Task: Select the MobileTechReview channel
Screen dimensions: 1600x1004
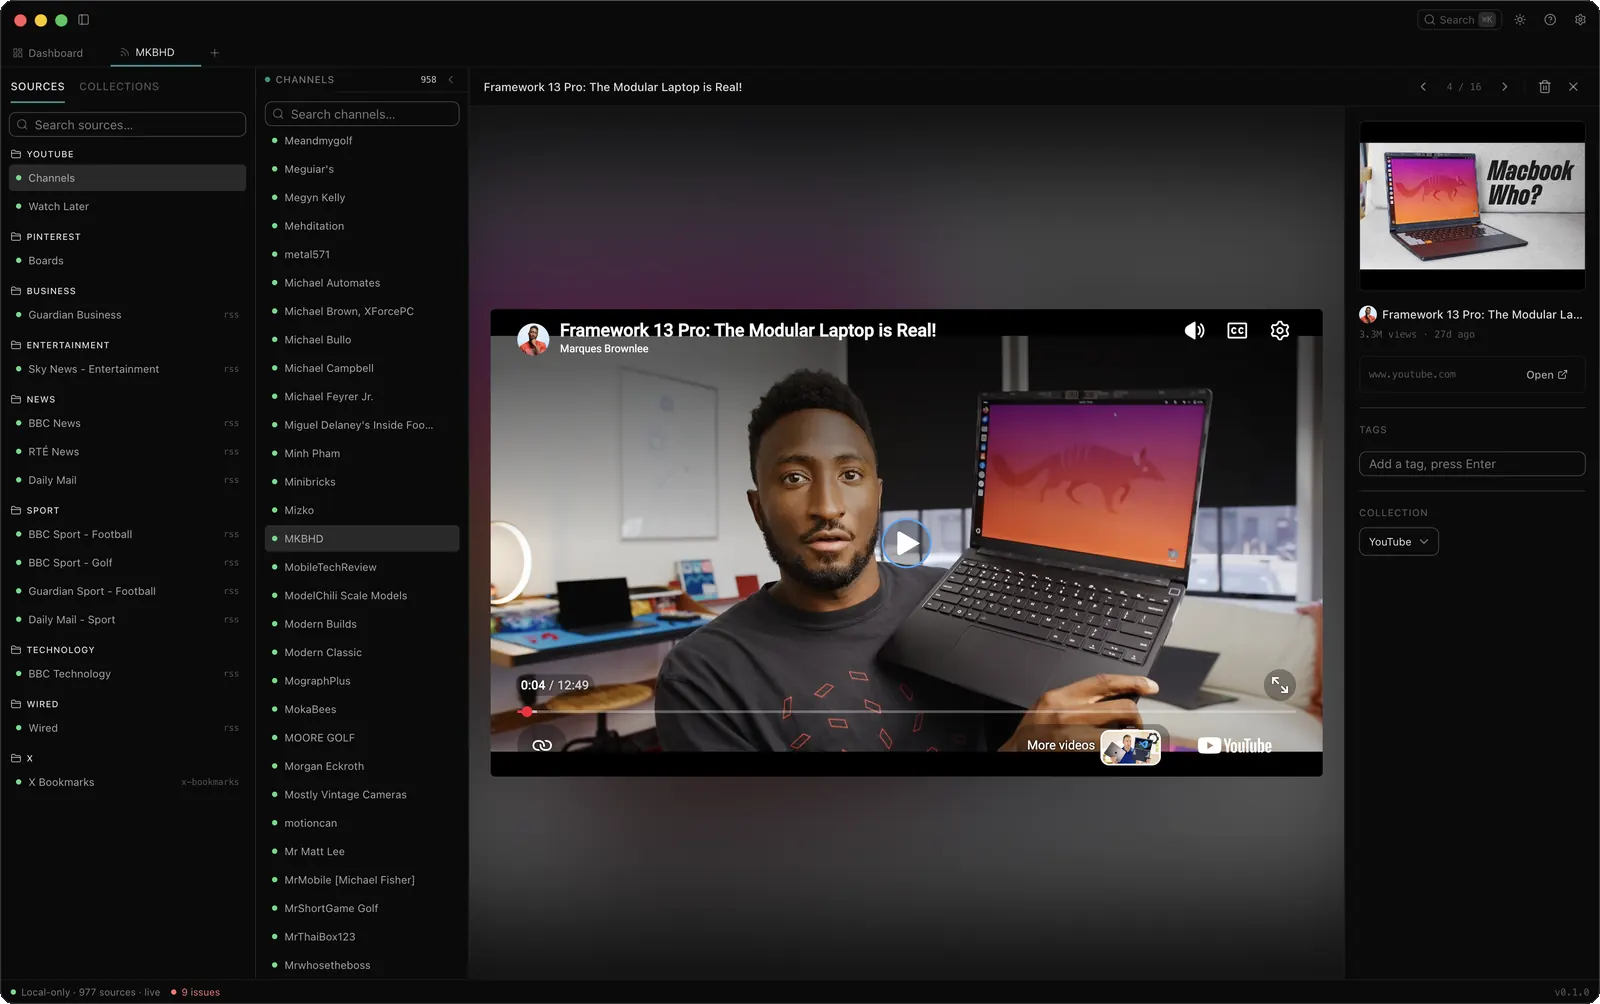Action: click(362, 567)
